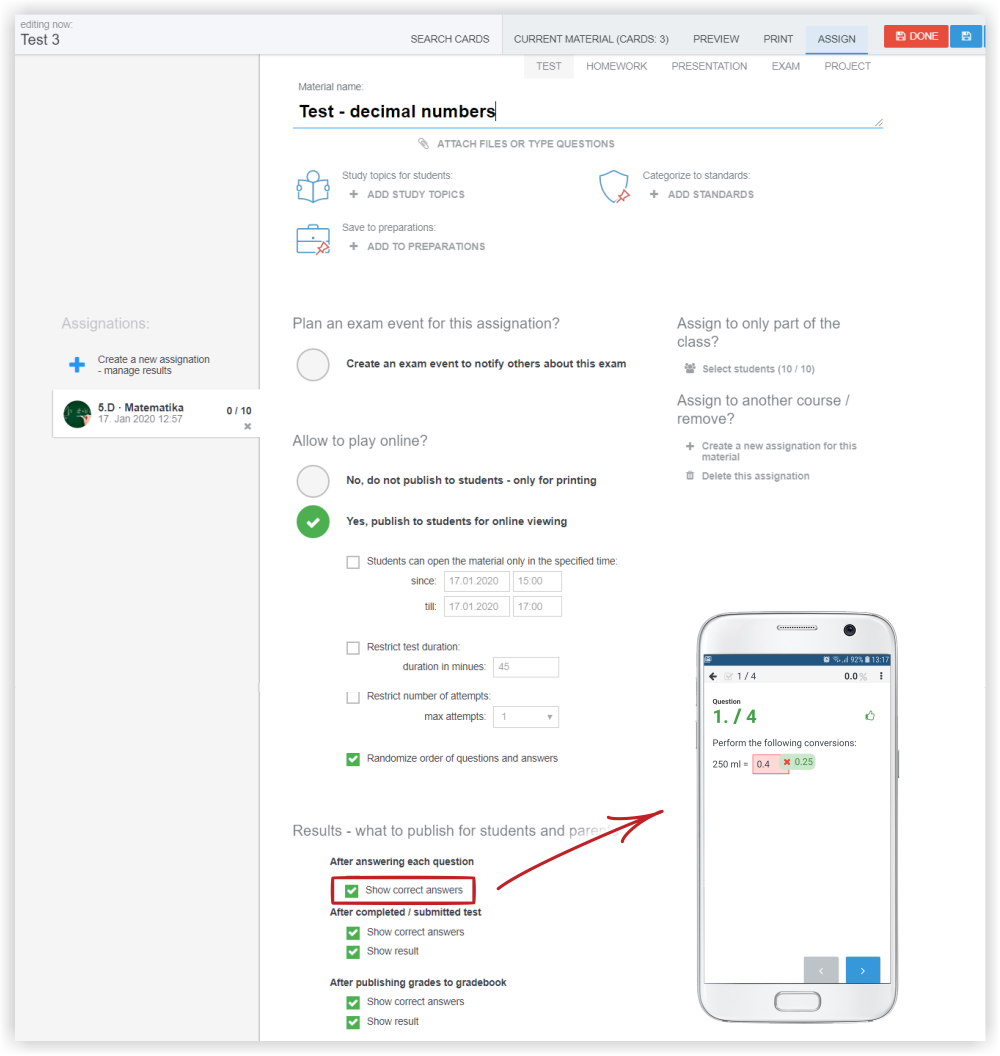
Task: Open Current Material (Cards: 3) tab
Action: [x=591, y=39]
